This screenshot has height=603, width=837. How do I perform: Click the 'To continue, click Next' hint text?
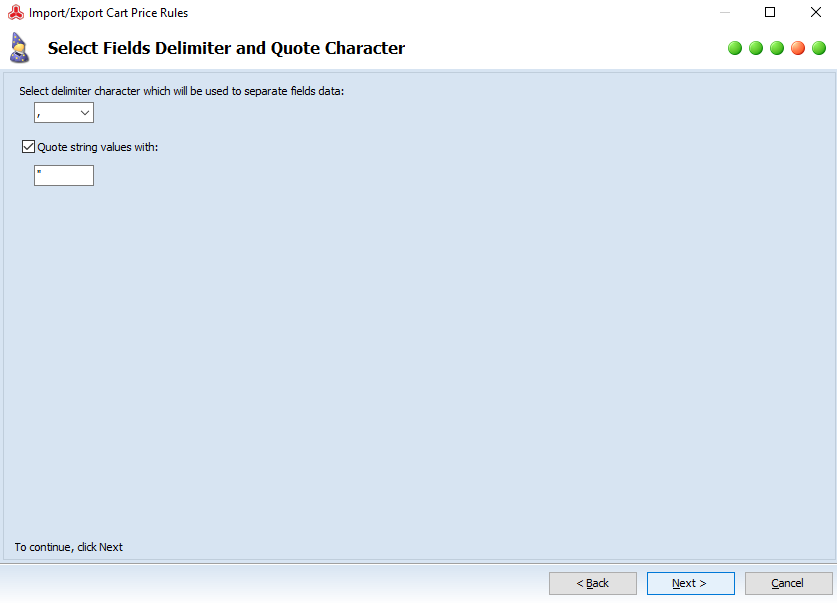click(x=69, y=547)
